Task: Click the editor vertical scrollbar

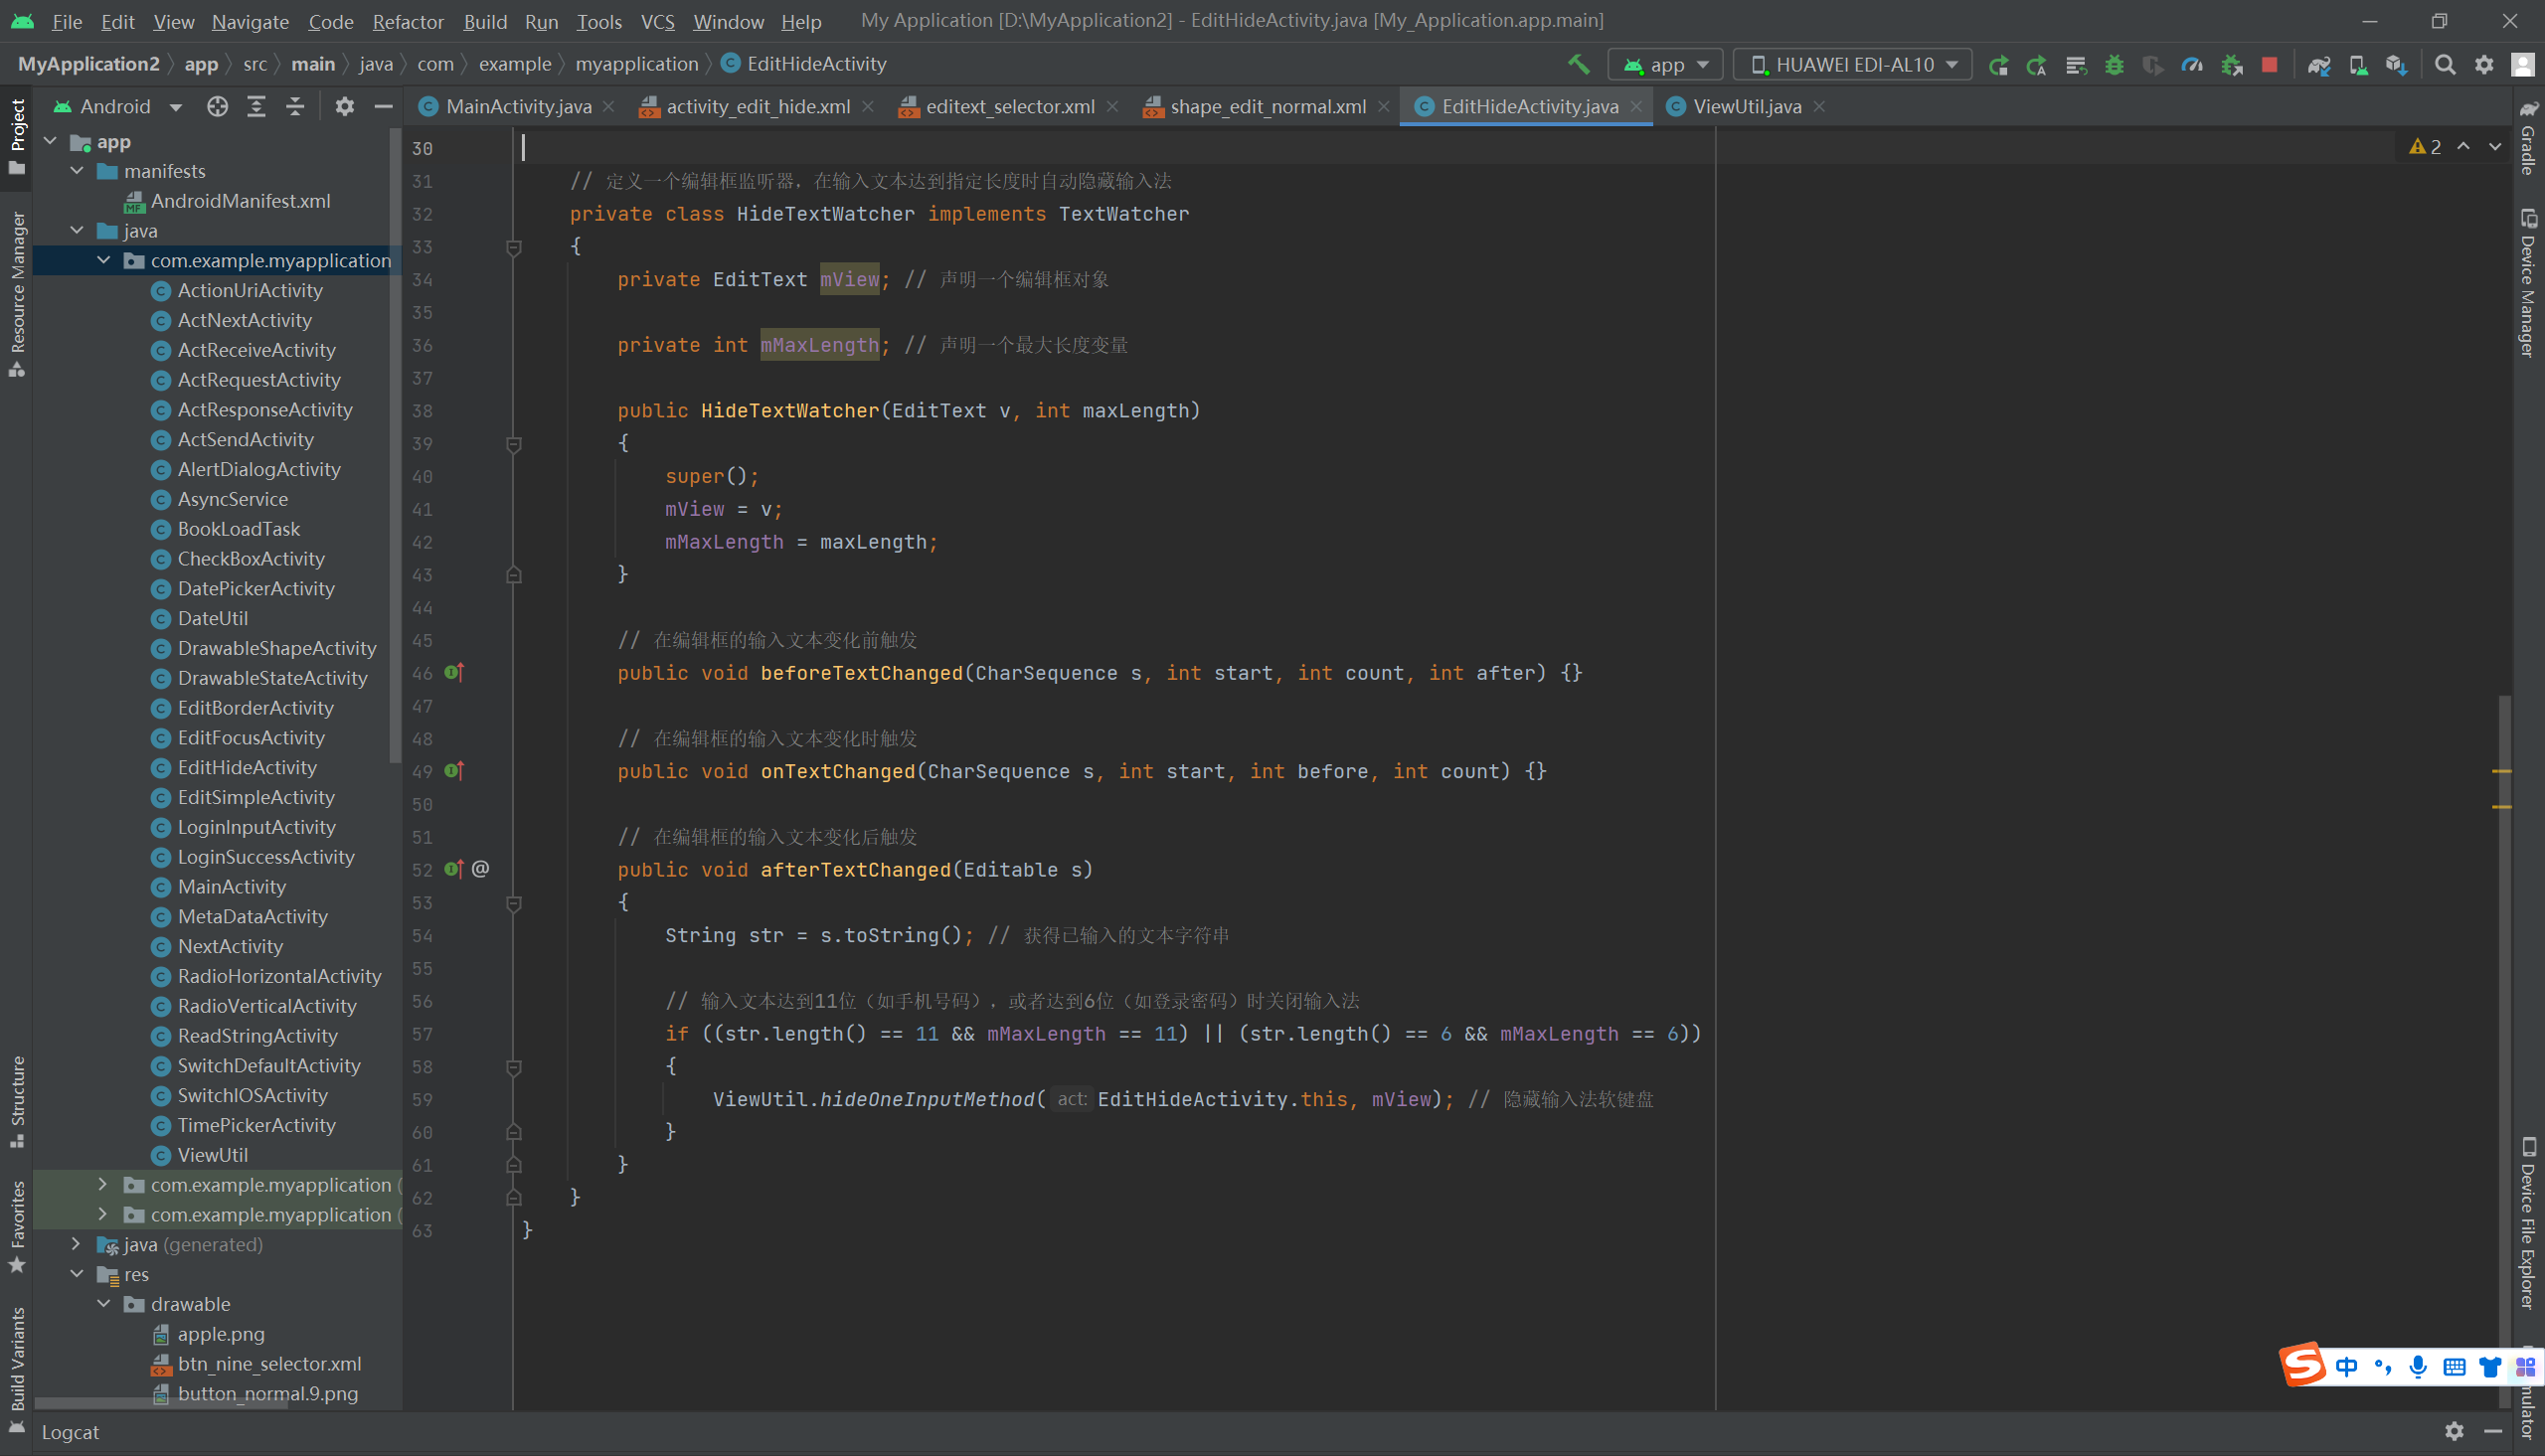Action: coord(2503,1000)
